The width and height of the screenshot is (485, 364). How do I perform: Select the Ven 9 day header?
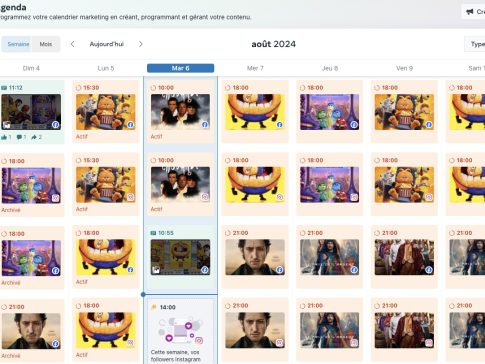coord(404,68)
